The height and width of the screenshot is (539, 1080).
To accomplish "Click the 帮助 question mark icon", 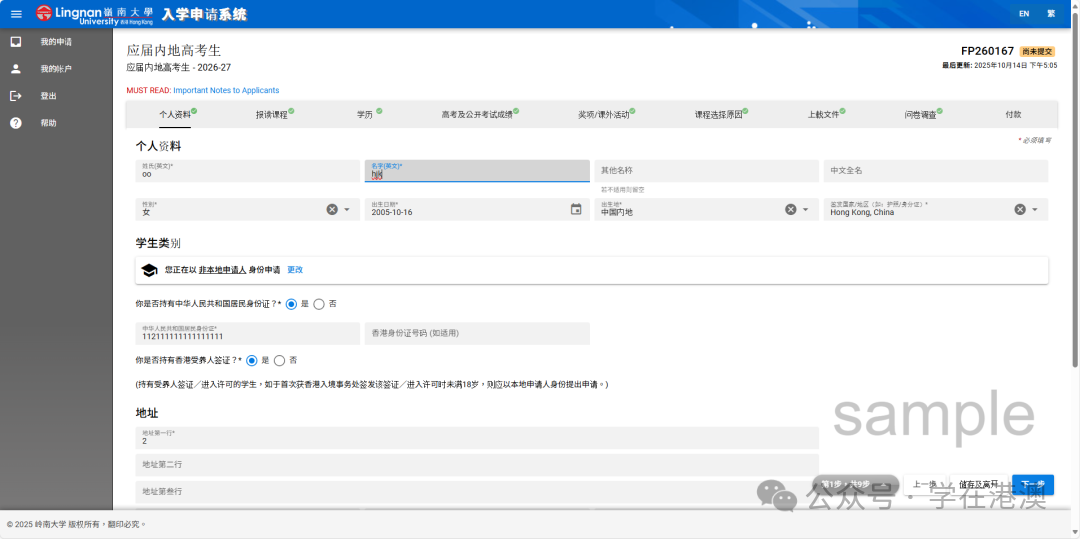I will (16, 123).
